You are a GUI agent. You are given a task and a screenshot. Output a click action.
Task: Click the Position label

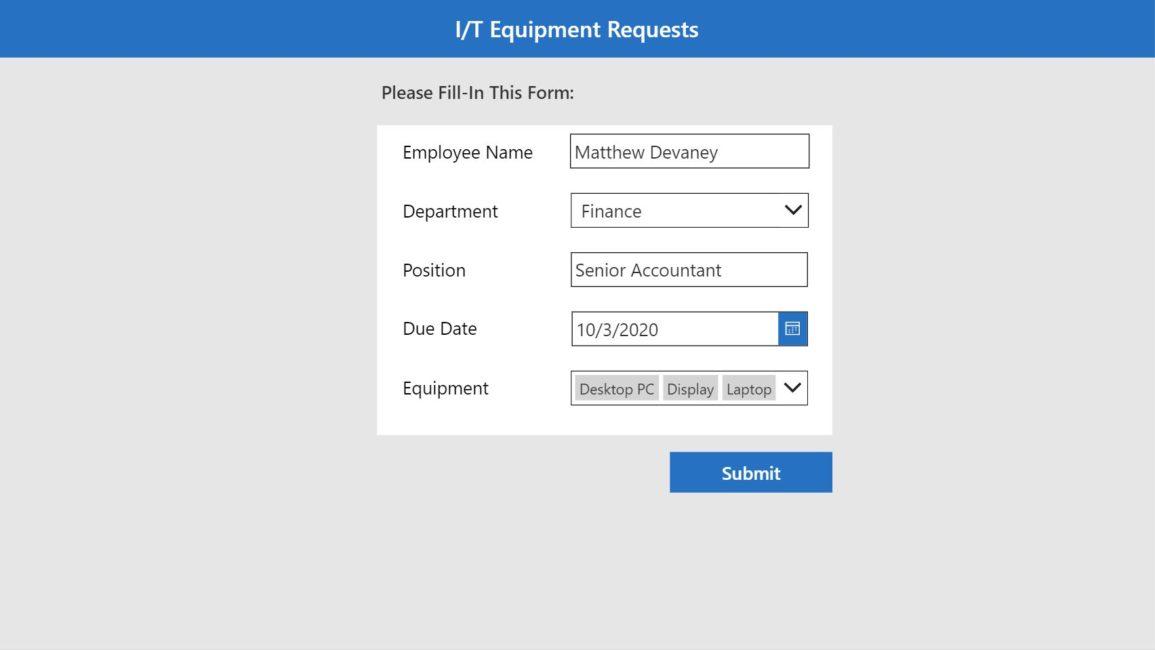[434, 270]
